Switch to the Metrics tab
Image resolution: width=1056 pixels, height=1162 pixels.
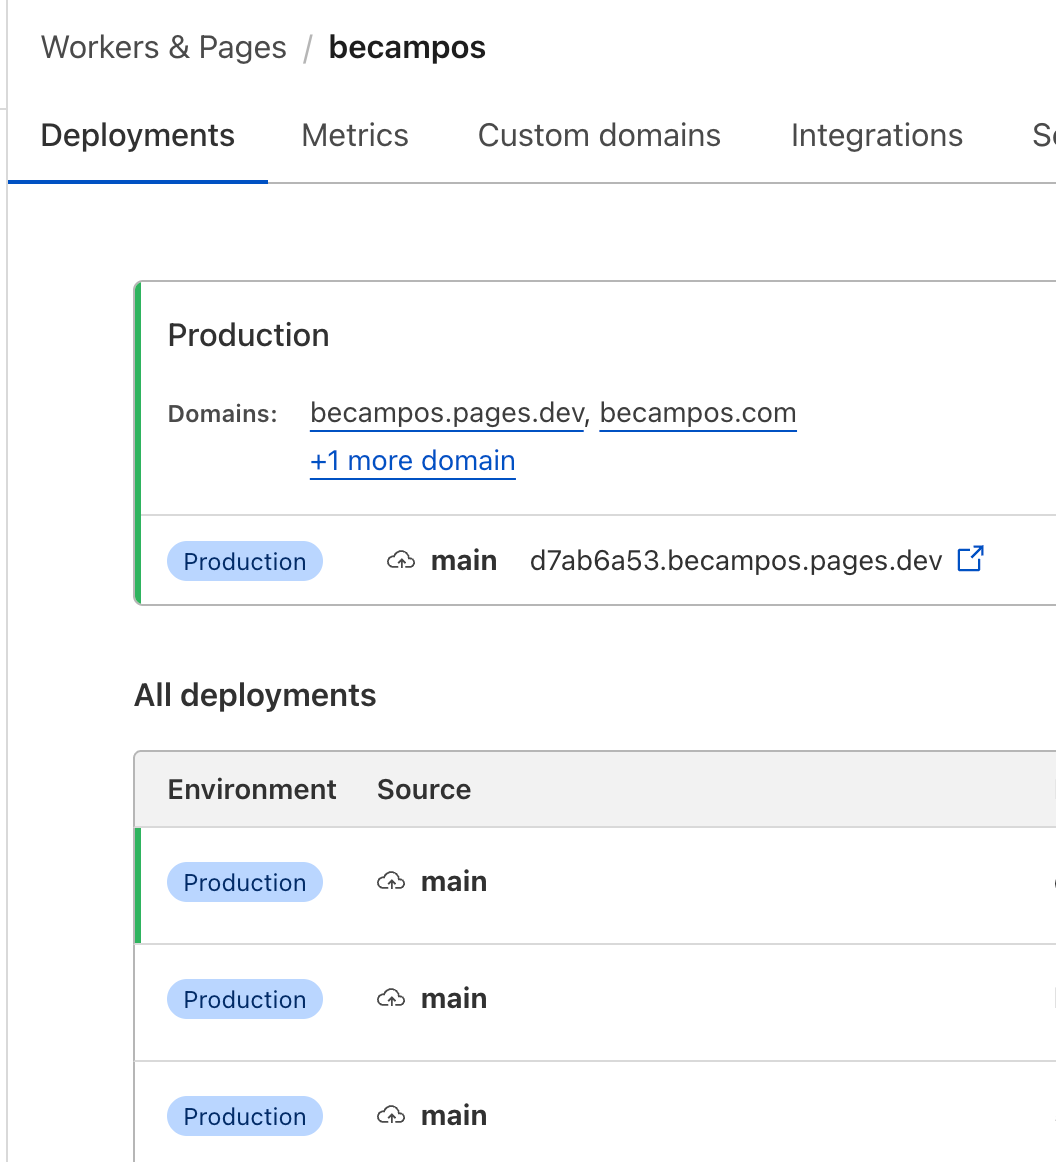click(x=355, y=136)
